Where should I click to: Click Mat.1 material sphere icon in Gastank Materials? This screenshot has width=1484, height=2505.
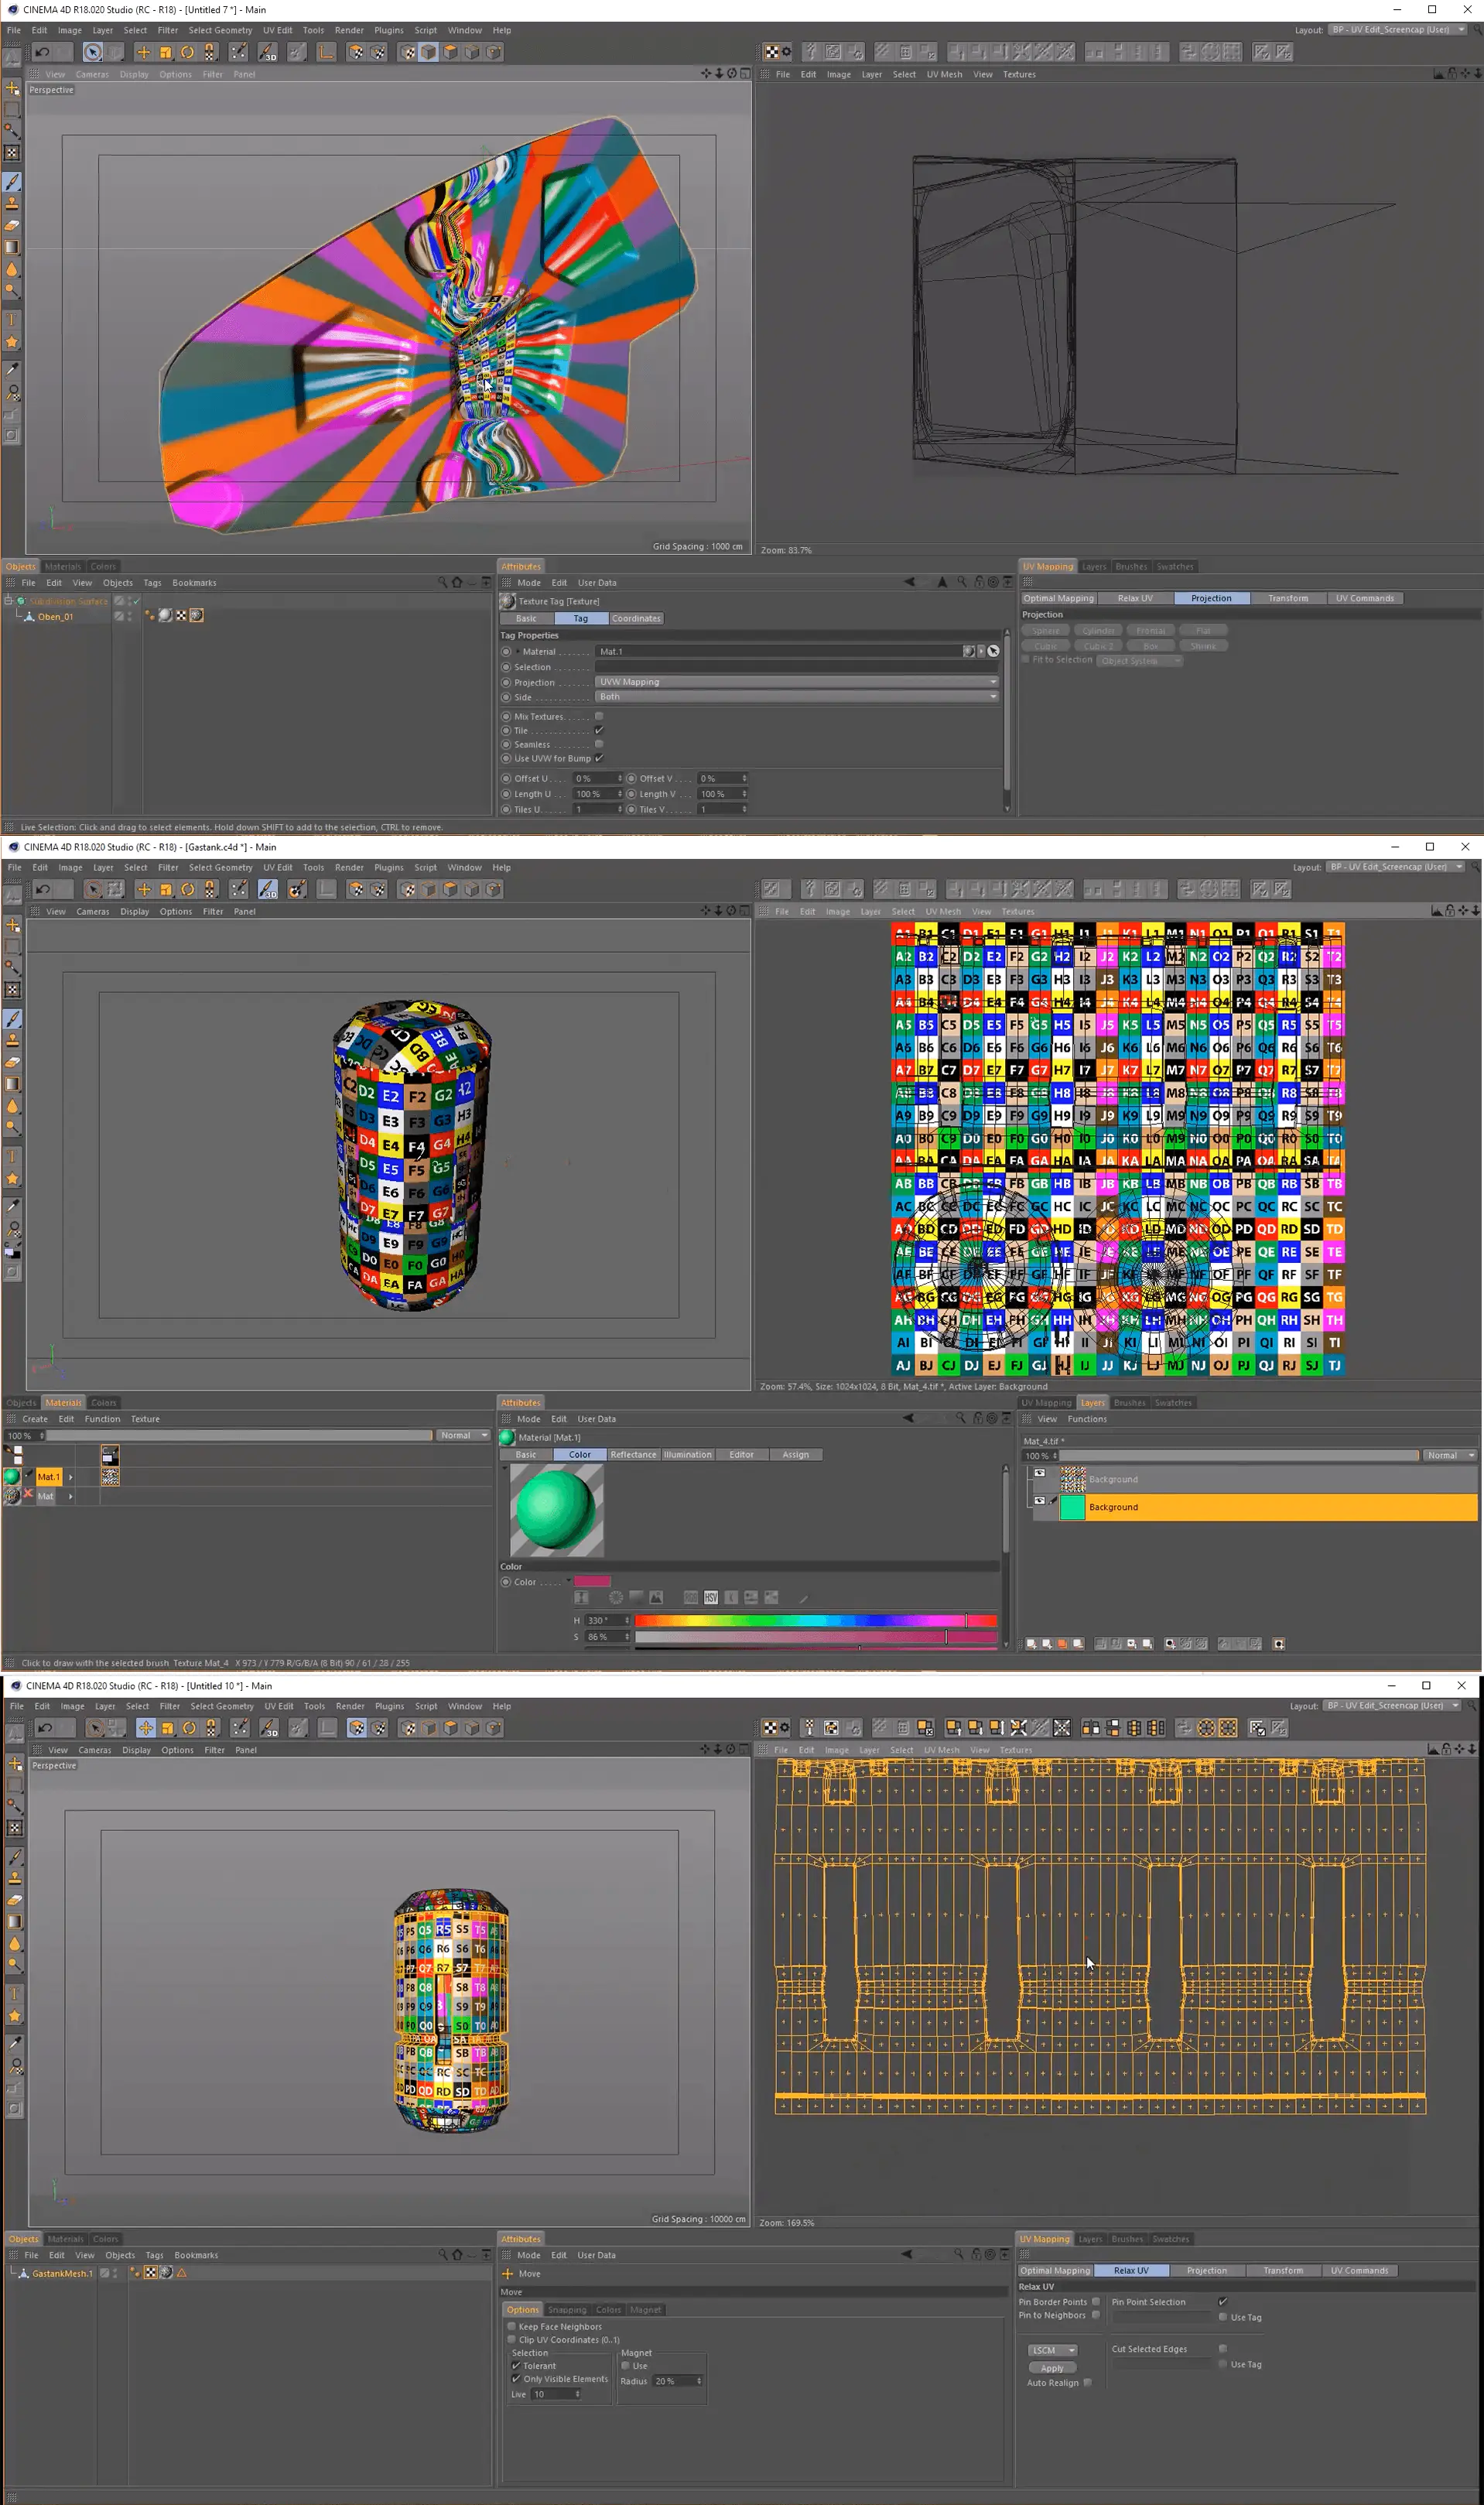tap(11, 1476)
